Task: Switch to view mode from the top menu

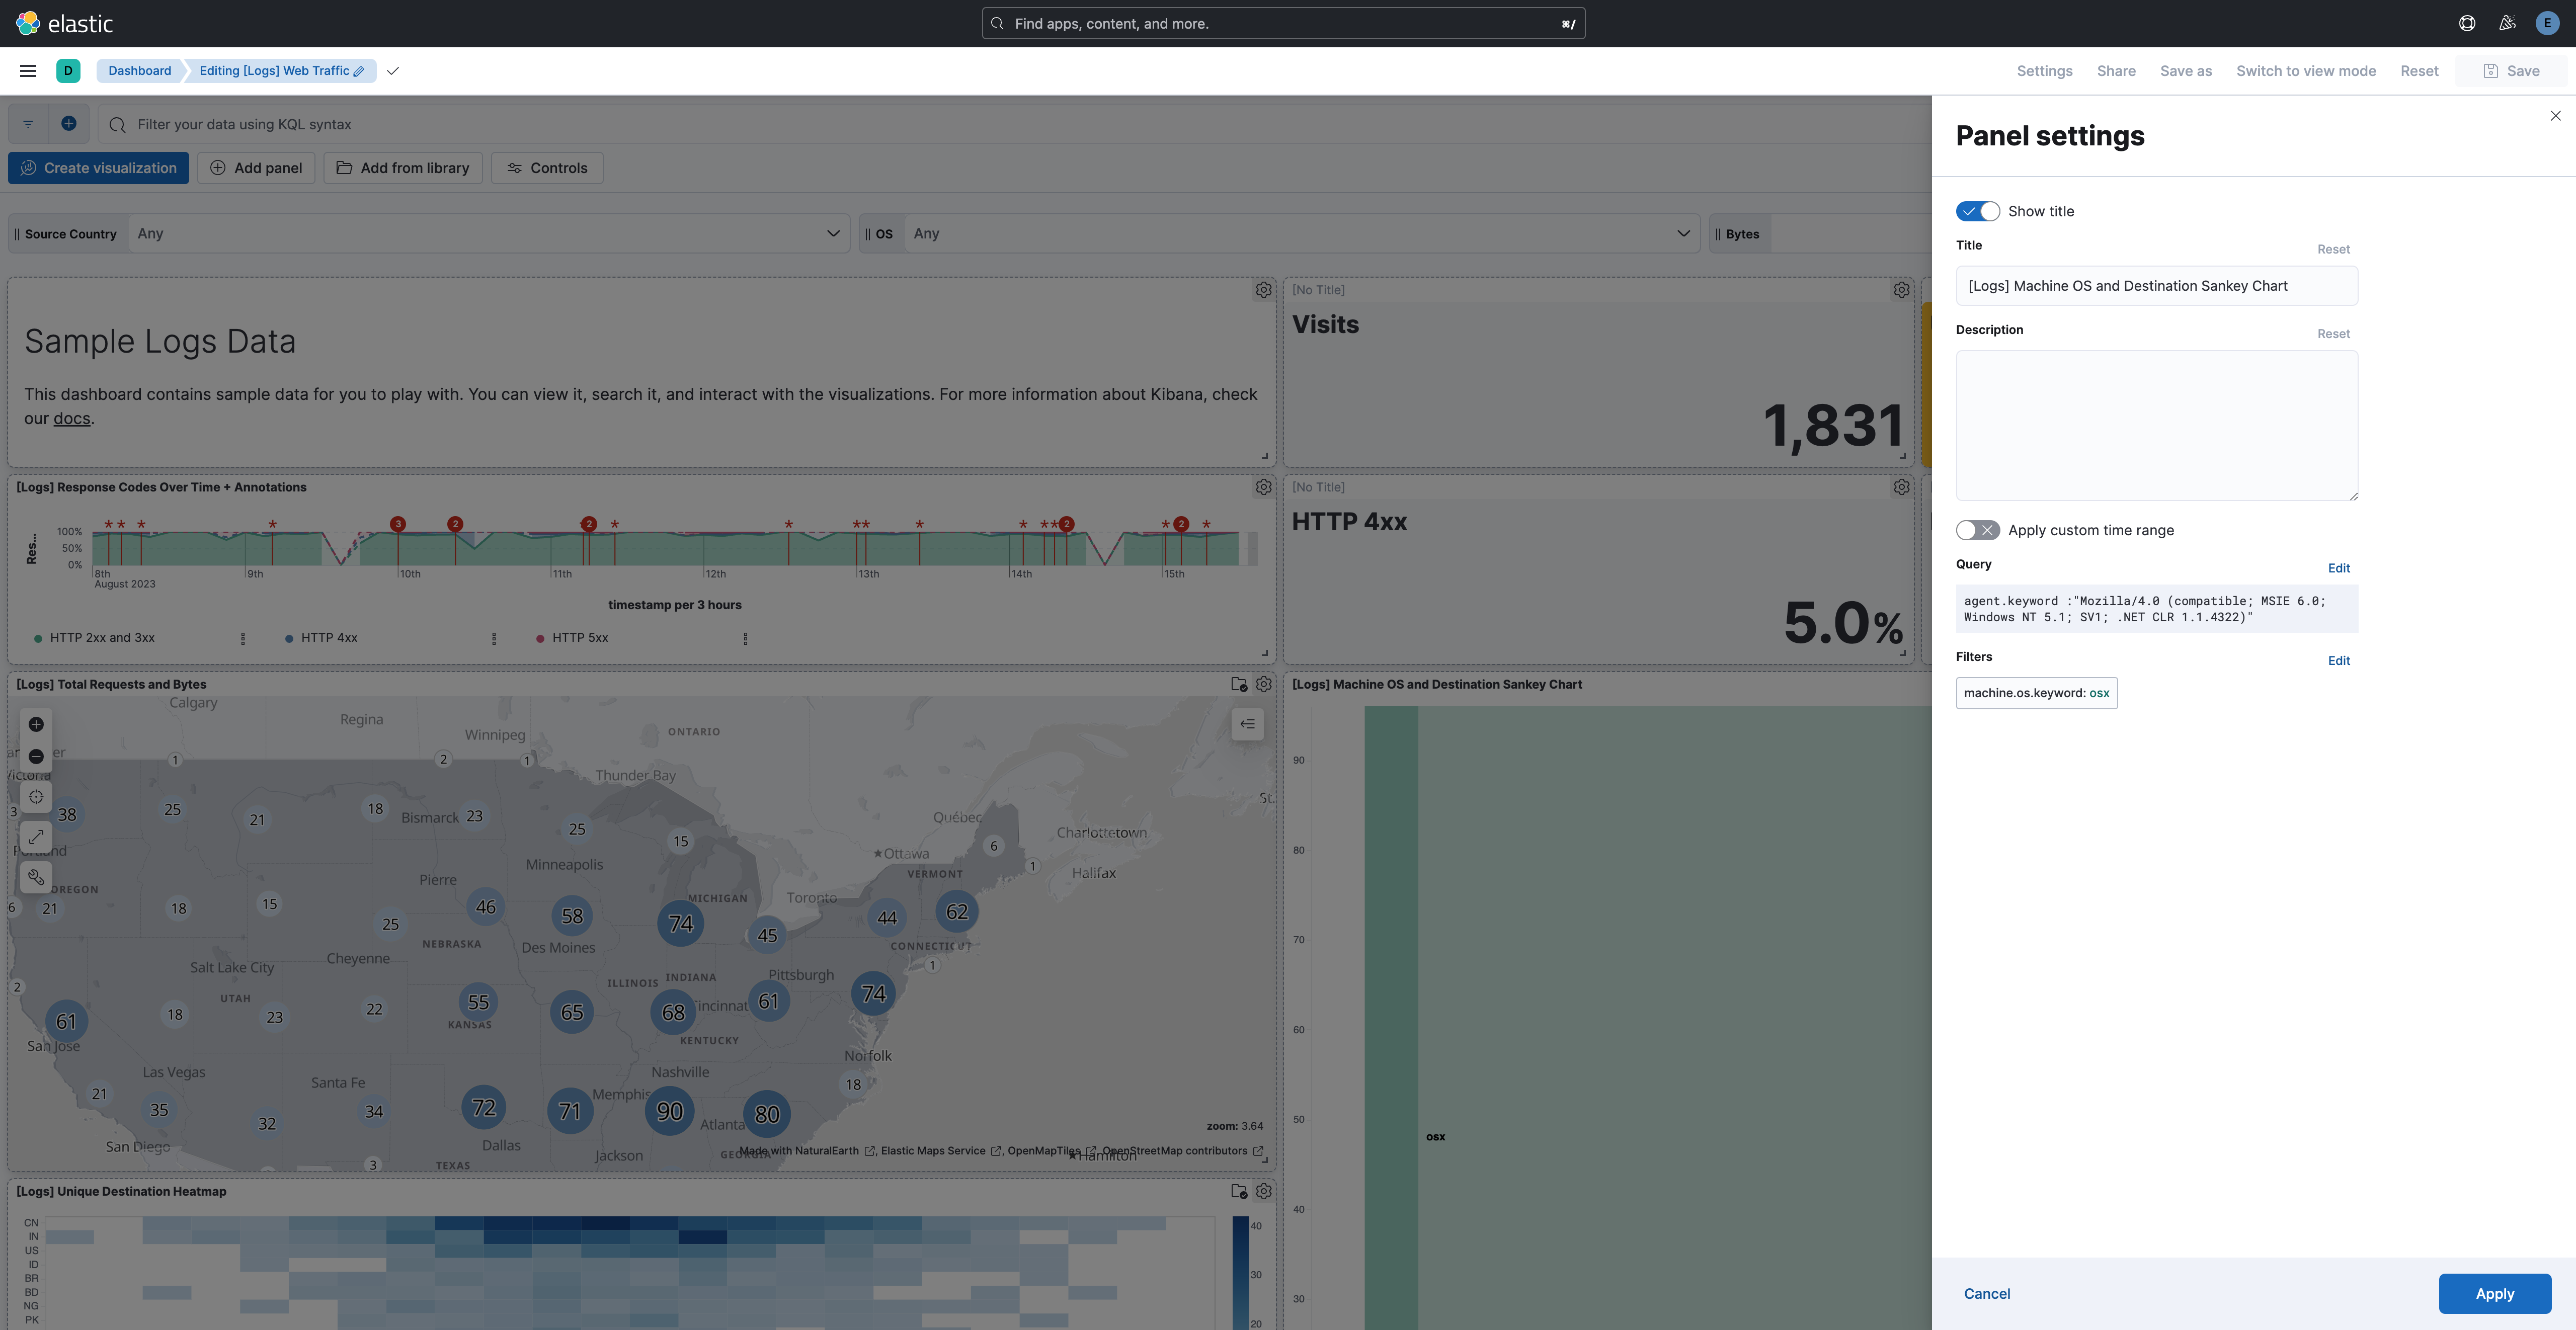Action: (x=2306, y=71)
